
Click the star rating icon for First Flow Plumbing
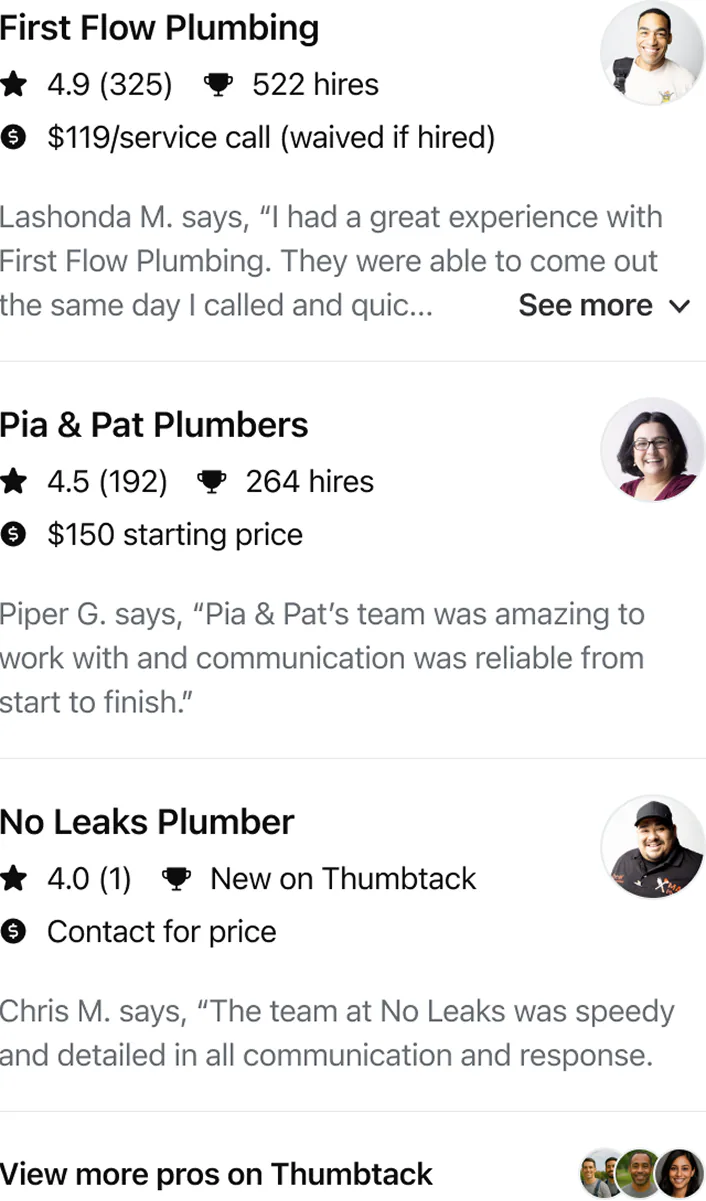(14, 85)
